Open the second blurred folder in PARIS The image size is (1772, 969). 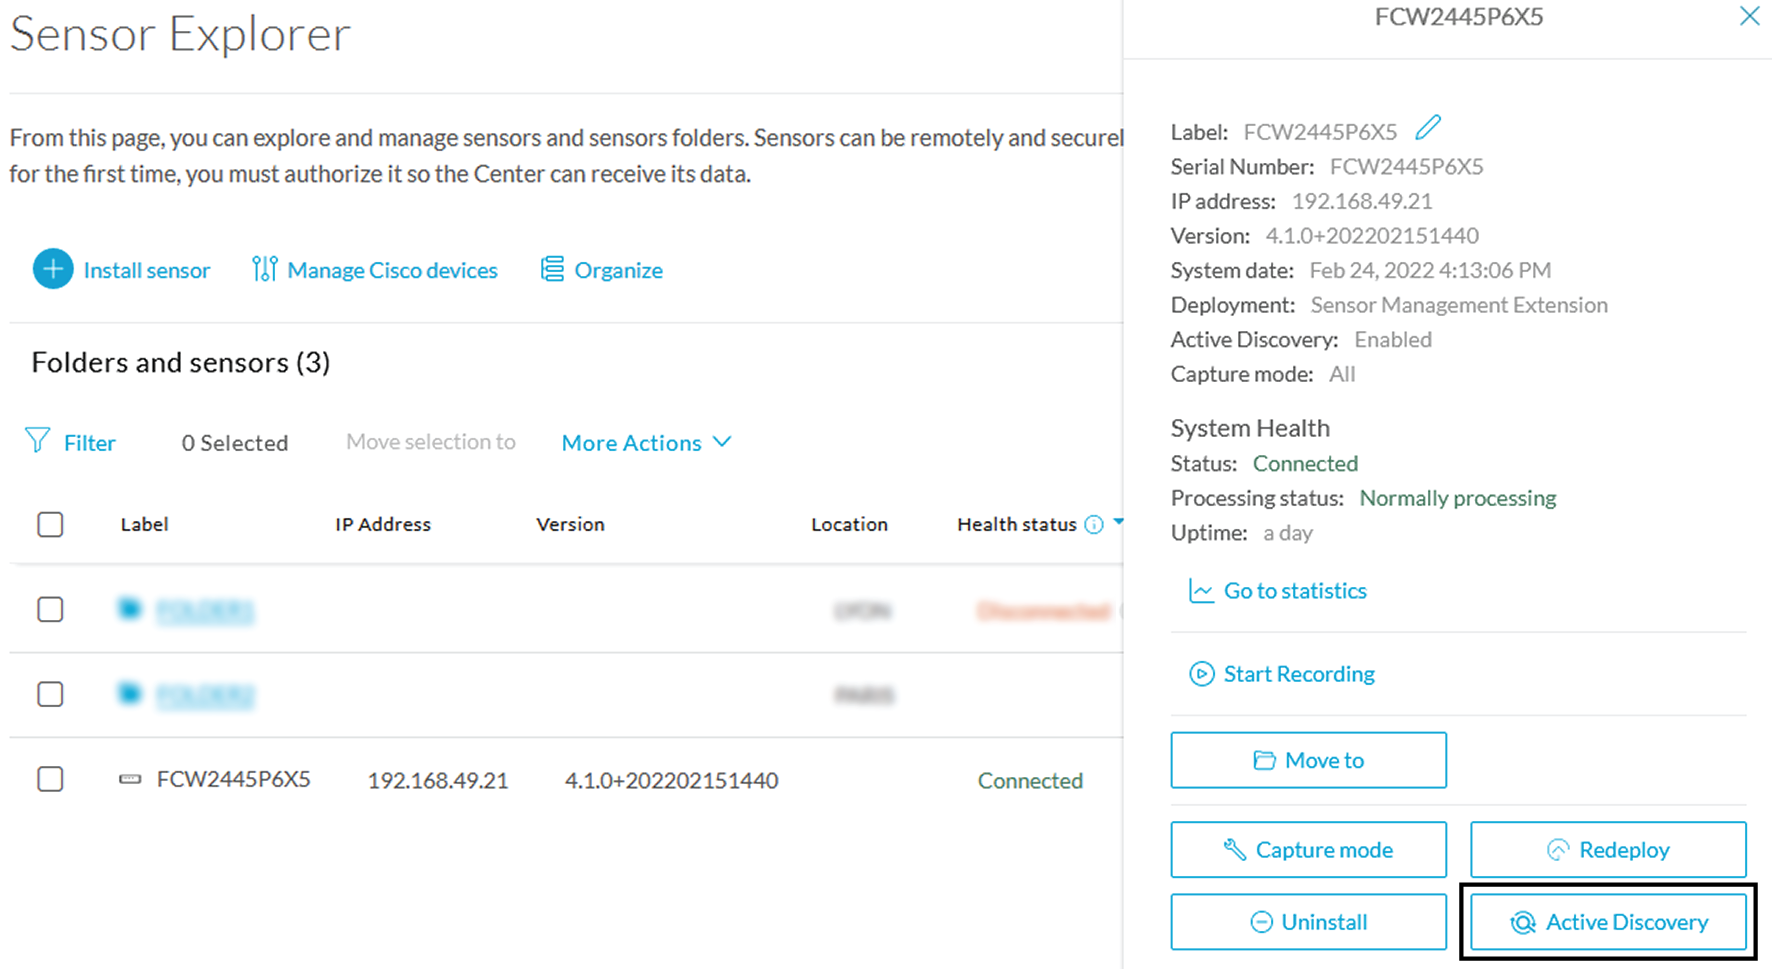coord(206,695)
